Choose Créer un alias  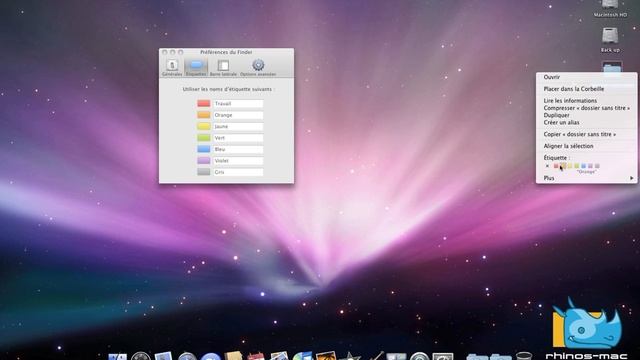pos(586,122)
